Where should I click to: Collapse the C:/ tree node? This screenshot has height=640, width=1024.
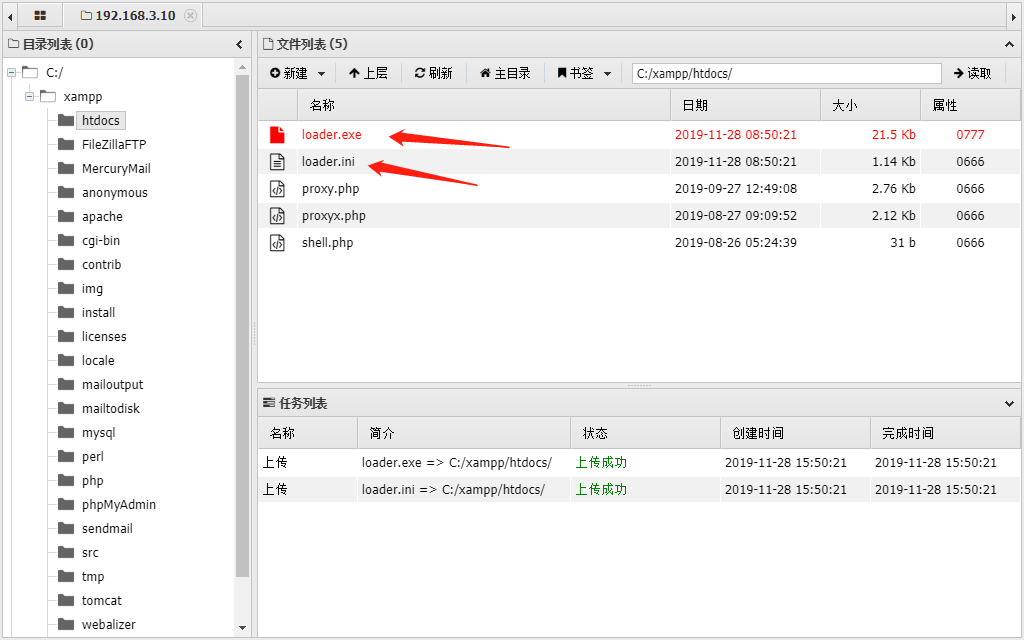pos(12,72)
